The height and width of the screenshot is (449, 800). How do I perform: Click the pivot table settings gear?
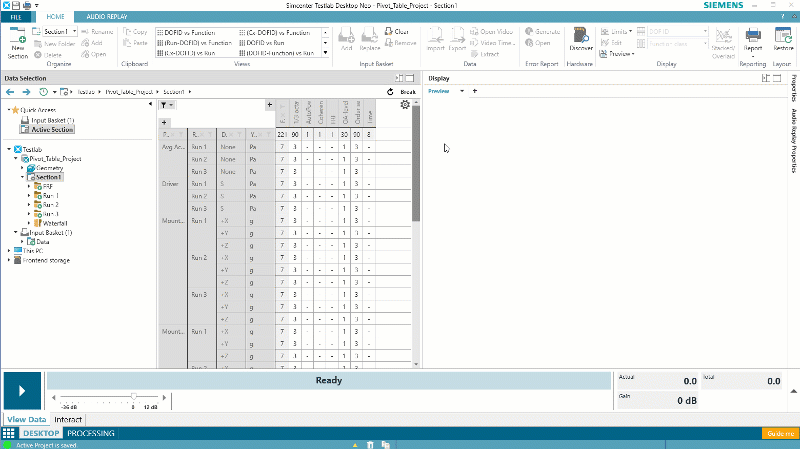click(x=404, y=105)
